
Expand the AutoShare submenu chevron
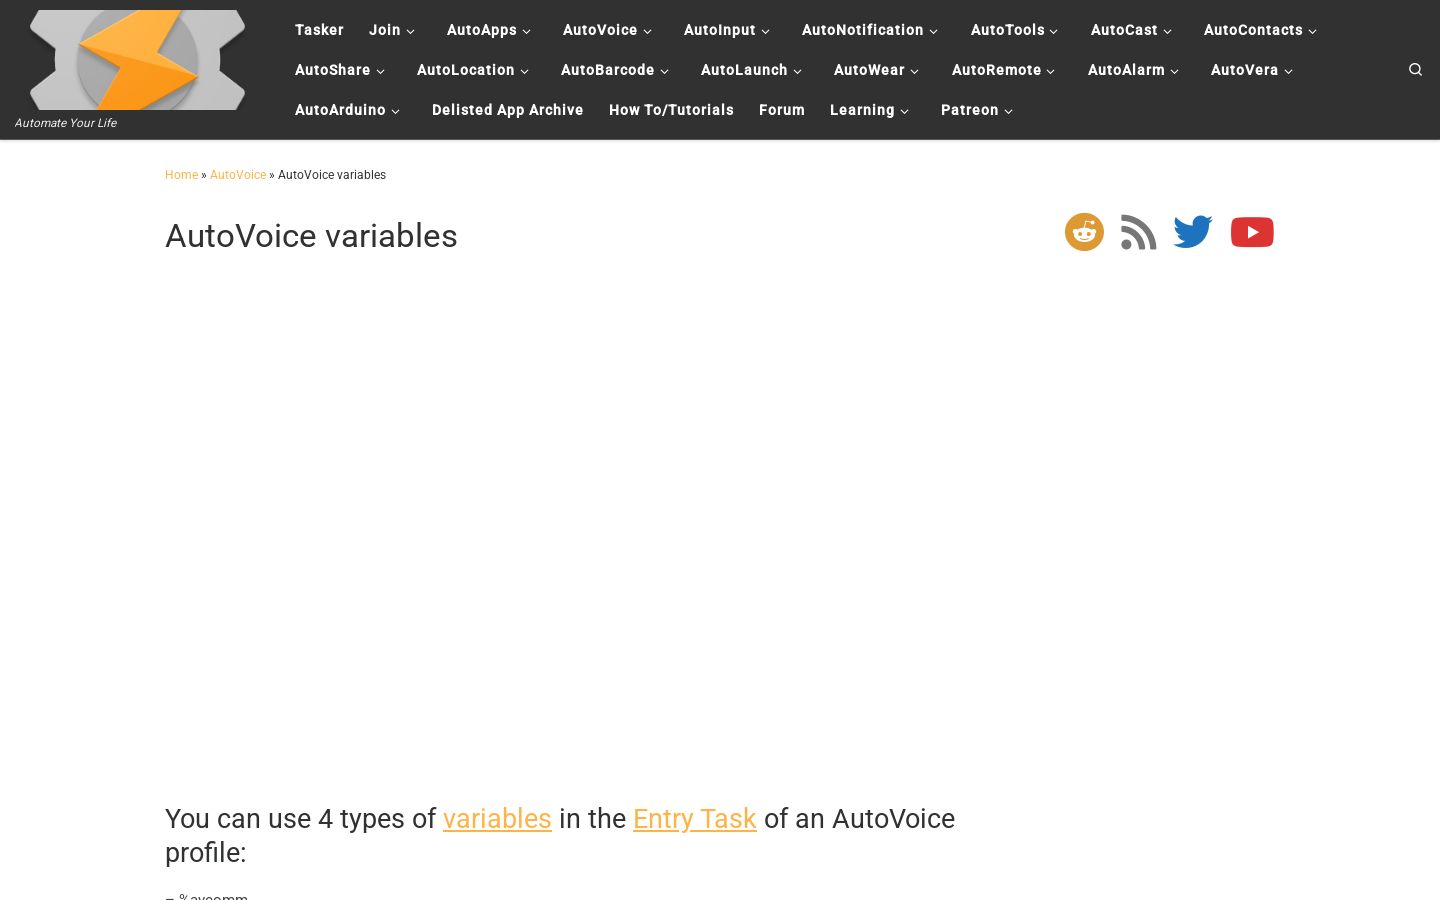tap(380, 71)
